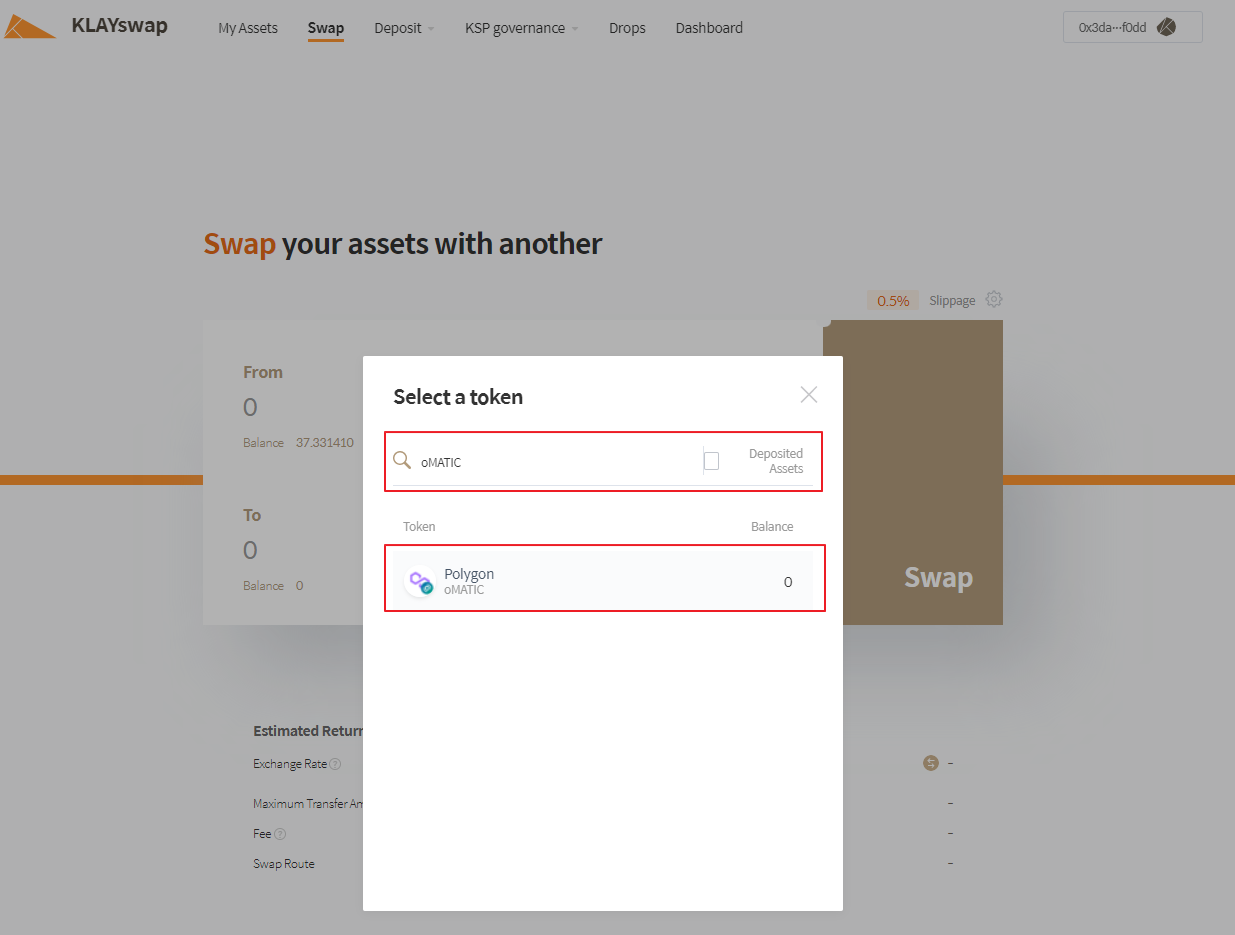Screen dimensions: 1235x935
Task: Click the KLAYswap logo icon
Action: [29, 27]
